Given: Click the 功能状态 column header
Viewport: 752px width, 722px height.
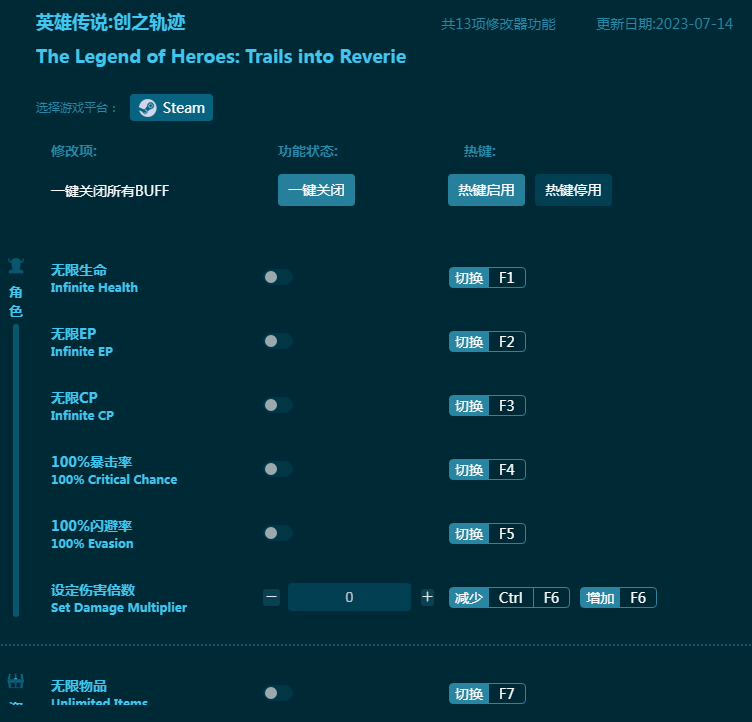Looking at the screenshot, I should [x=308, y=152].
